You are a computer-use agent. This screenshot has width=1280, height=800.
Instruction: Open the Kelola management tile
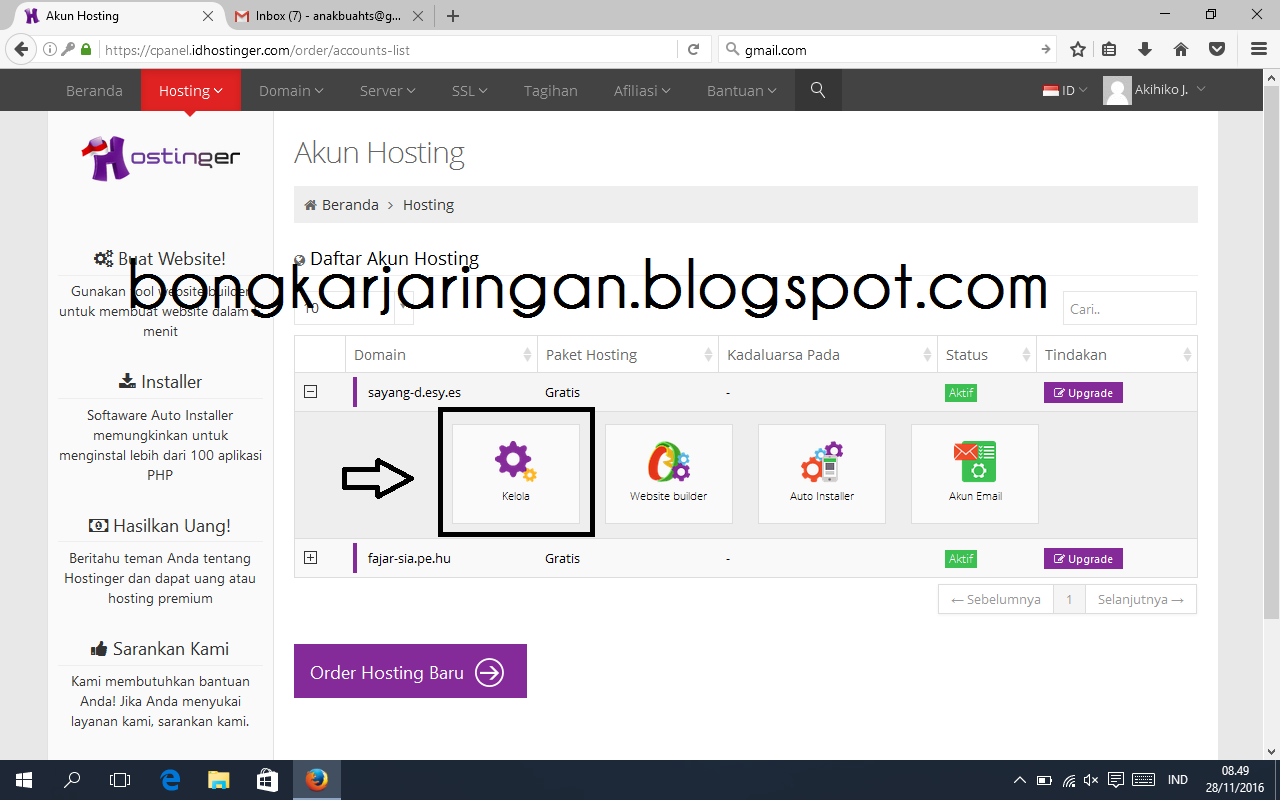[516, 473]
